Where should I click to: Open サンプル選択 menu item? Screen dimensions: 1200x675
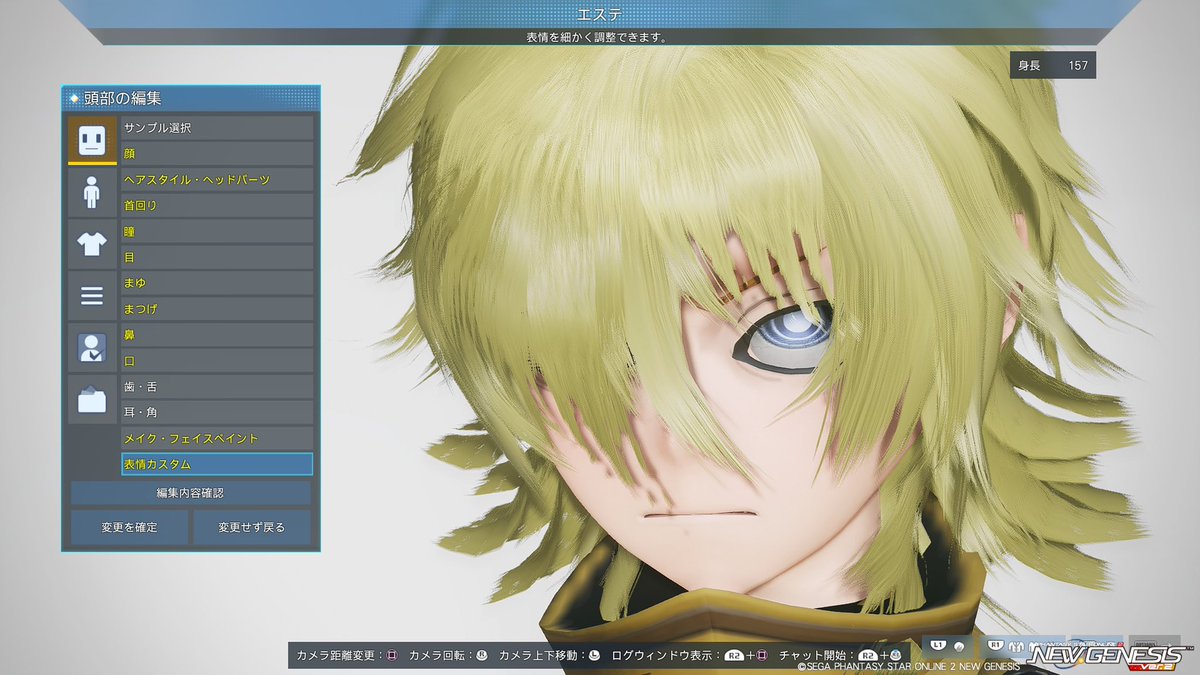tap(217, 128)
